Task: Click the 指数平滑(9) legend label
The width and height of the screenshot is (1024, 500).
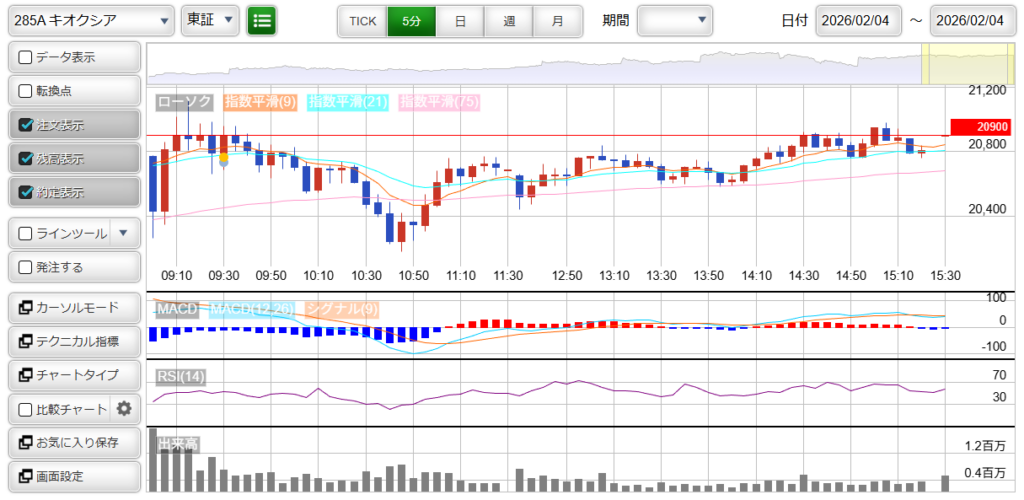Action: [x=260, y=101]
